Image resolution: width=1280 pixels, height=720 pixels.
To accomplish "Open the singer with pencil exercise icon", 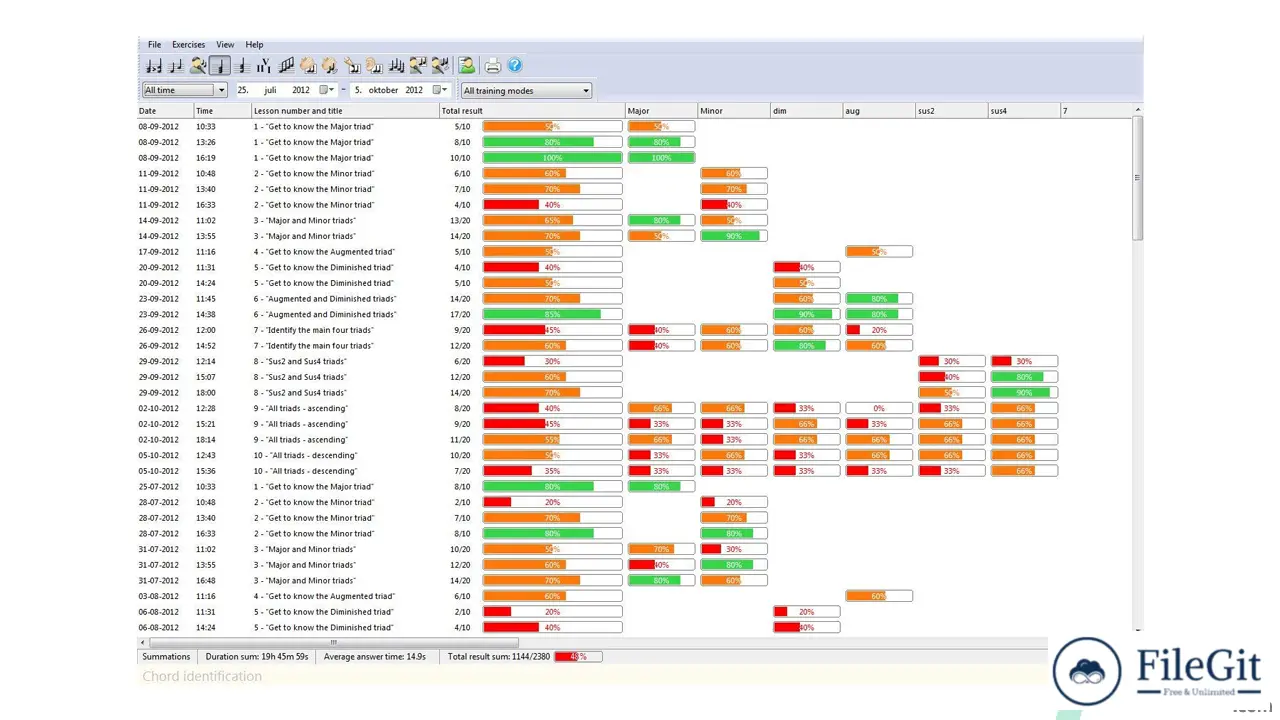I will [x=440, y=66].
